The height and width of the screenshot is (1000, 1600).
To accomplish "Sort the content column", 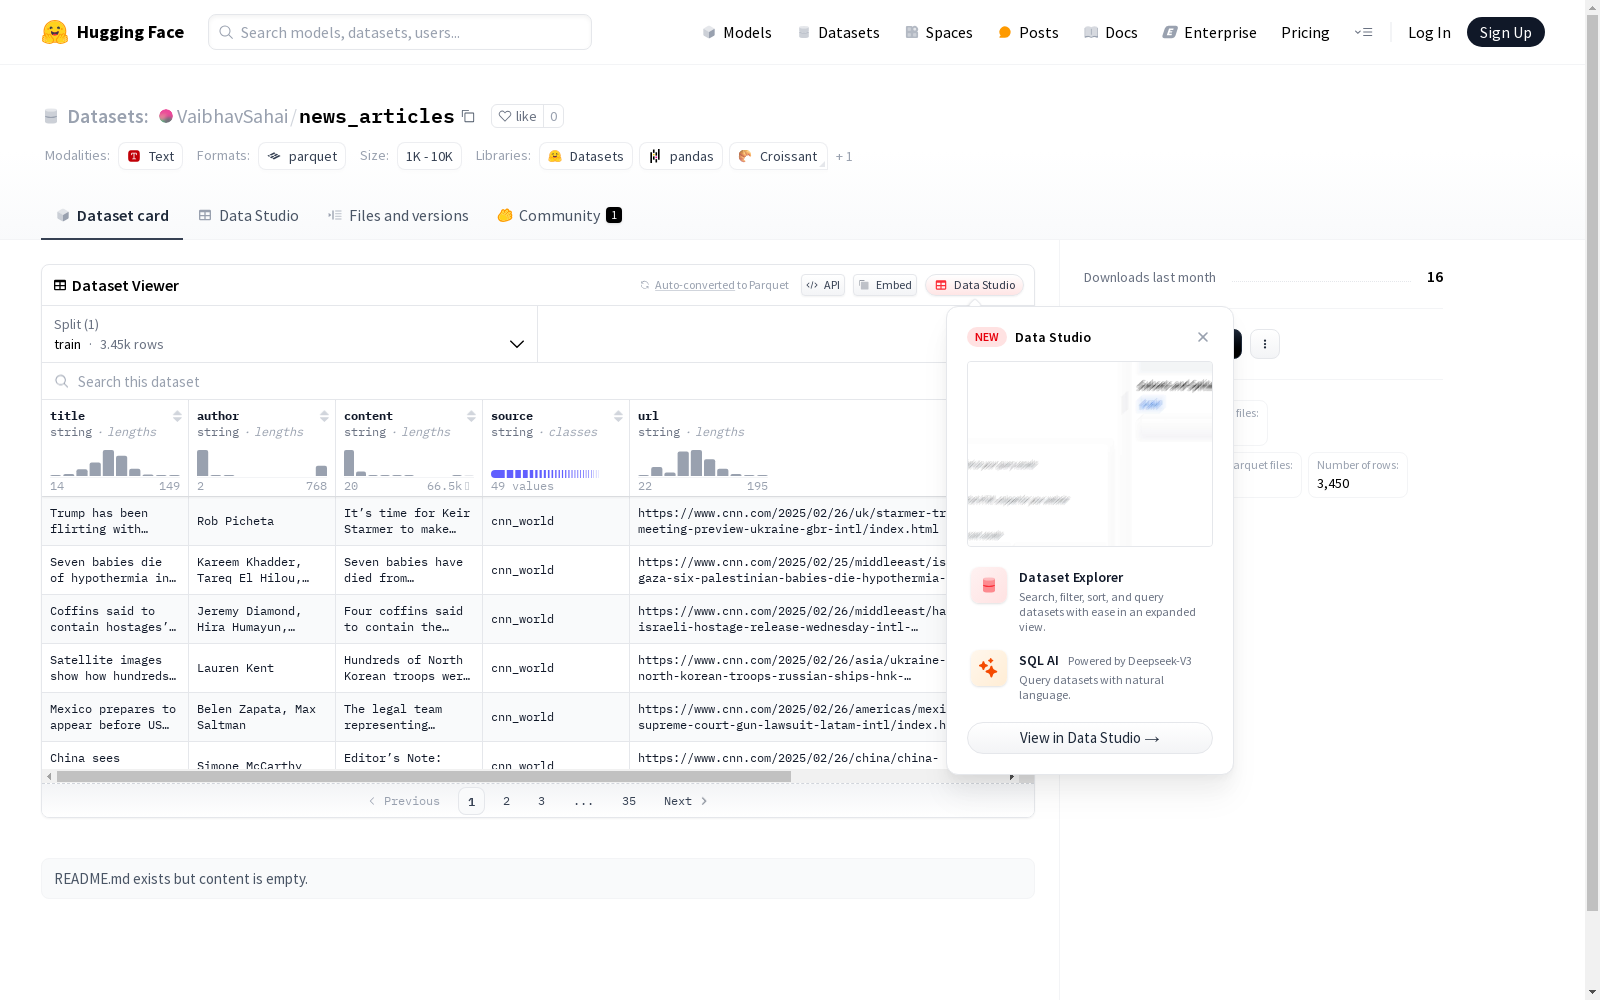I will pos(471,416).
